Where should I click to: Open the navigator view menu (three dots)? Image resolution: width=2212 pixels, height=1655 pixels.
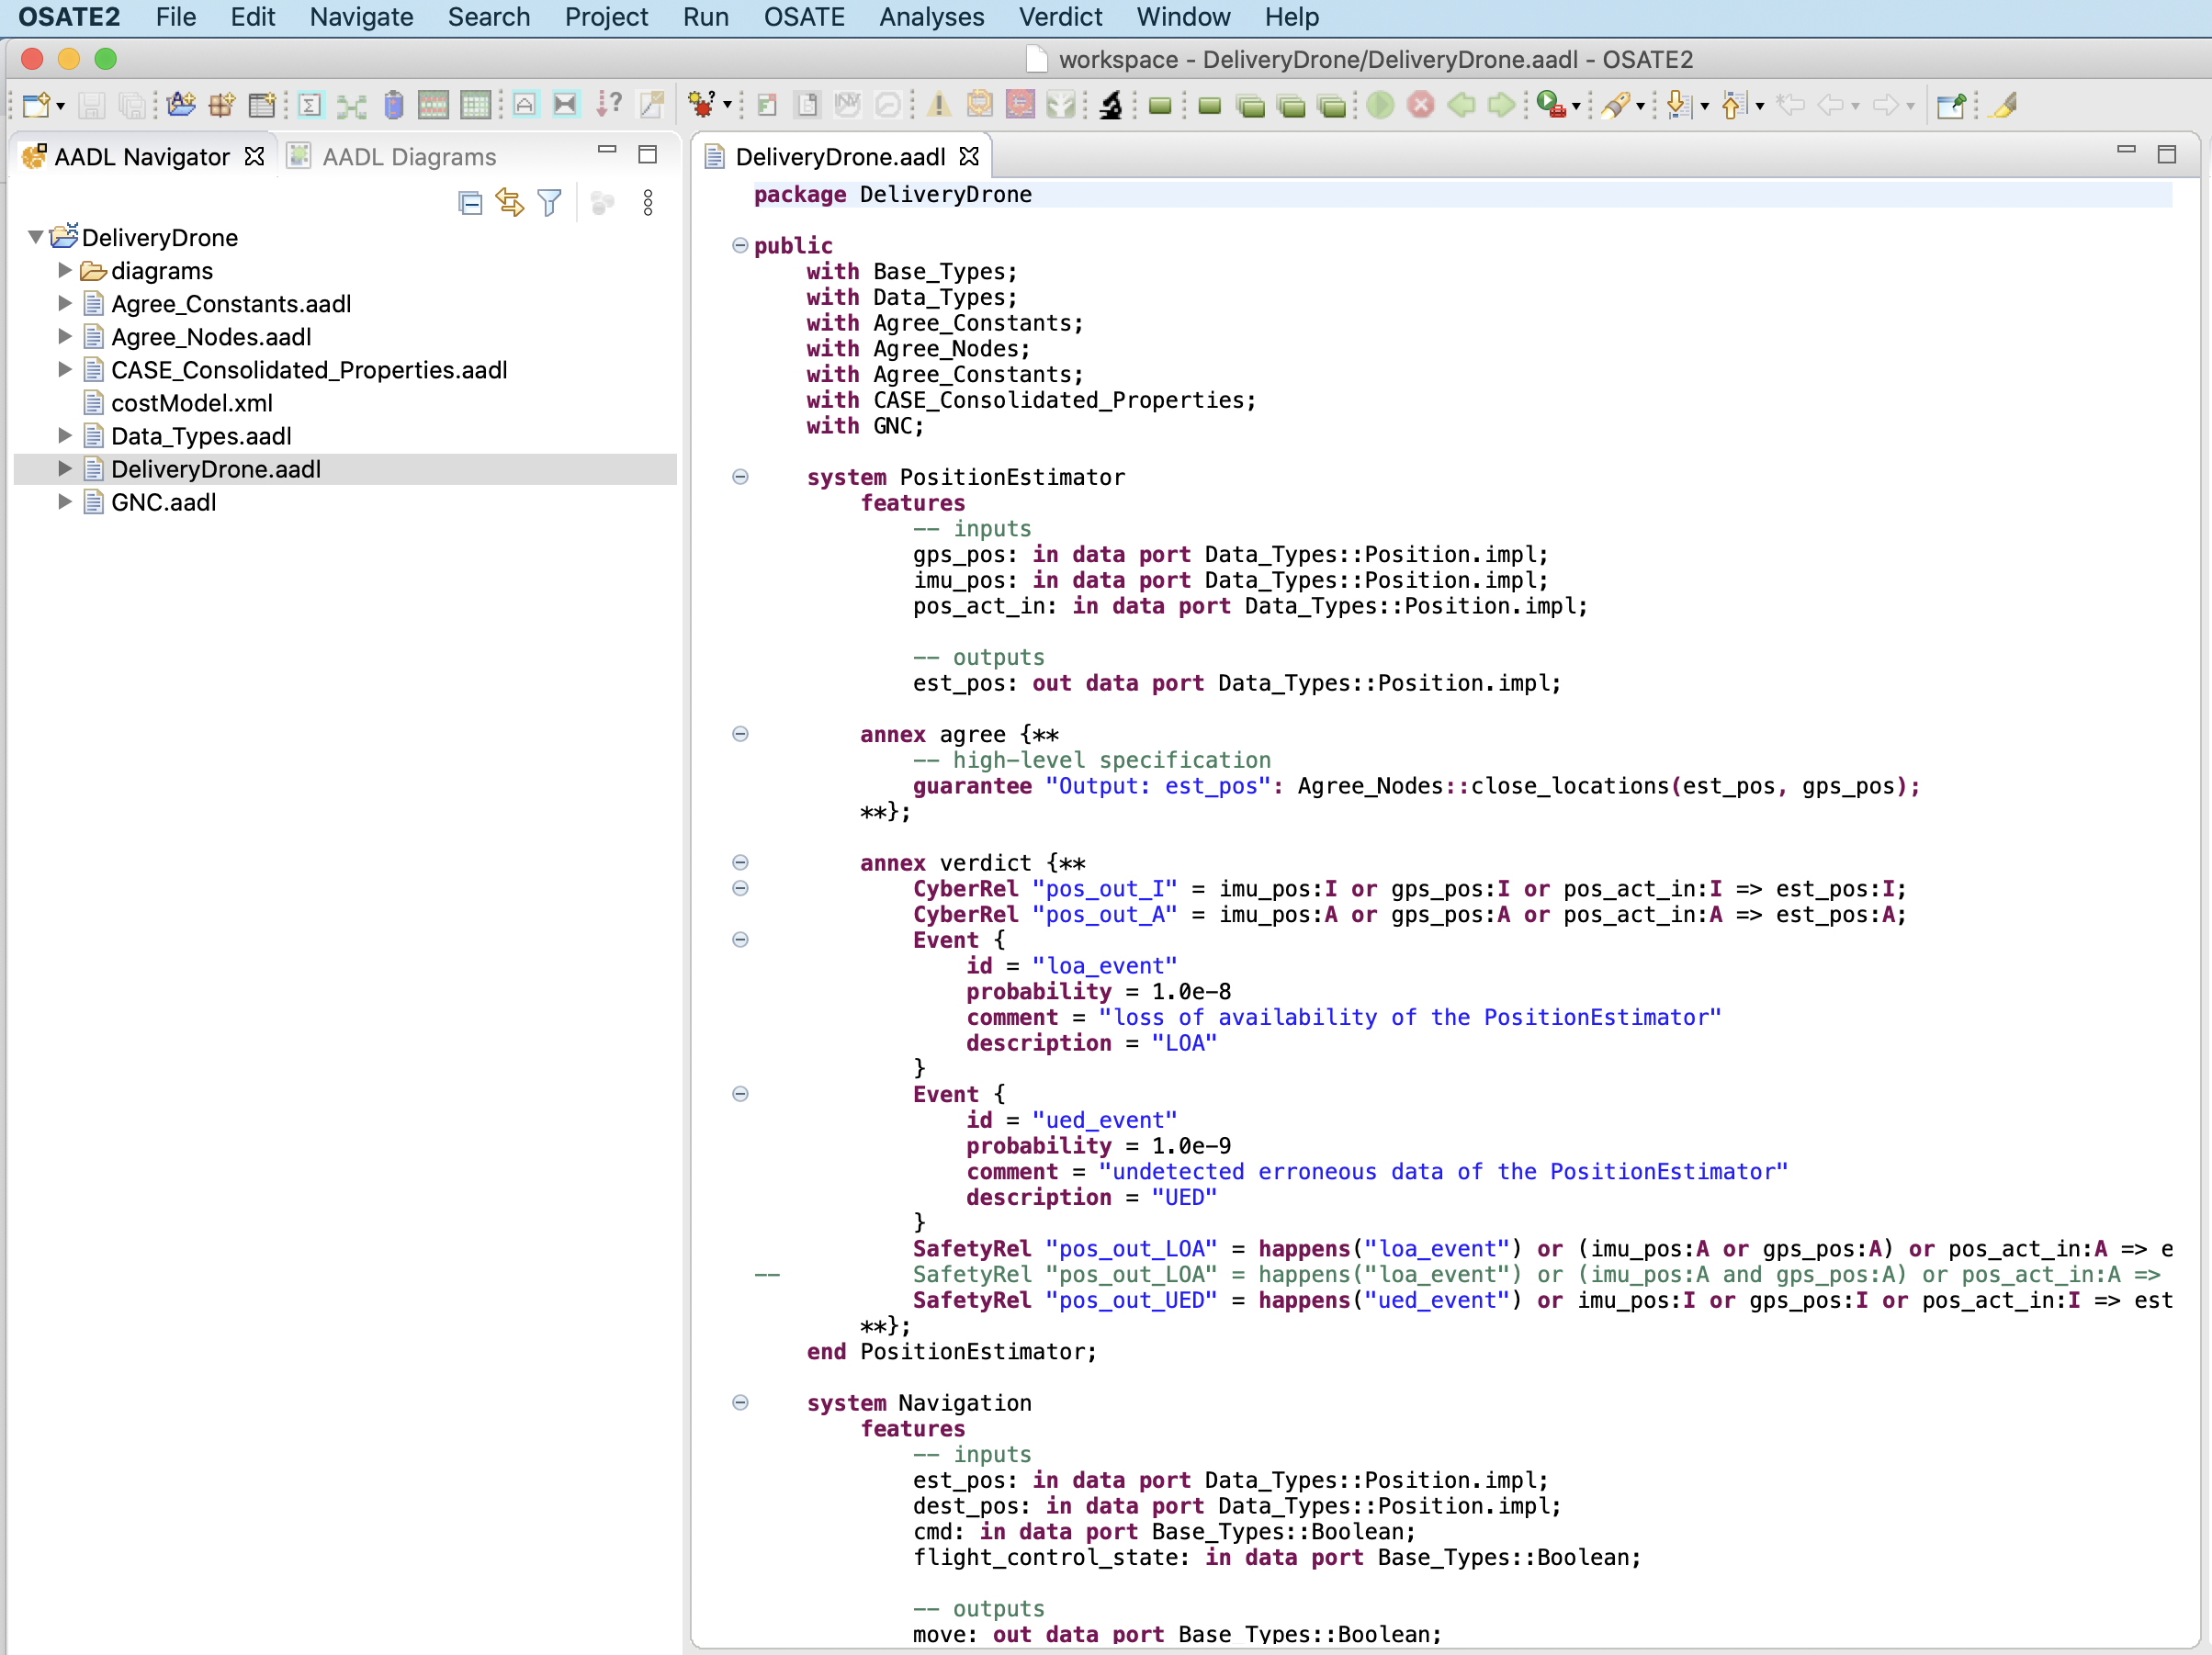point(648,203)
